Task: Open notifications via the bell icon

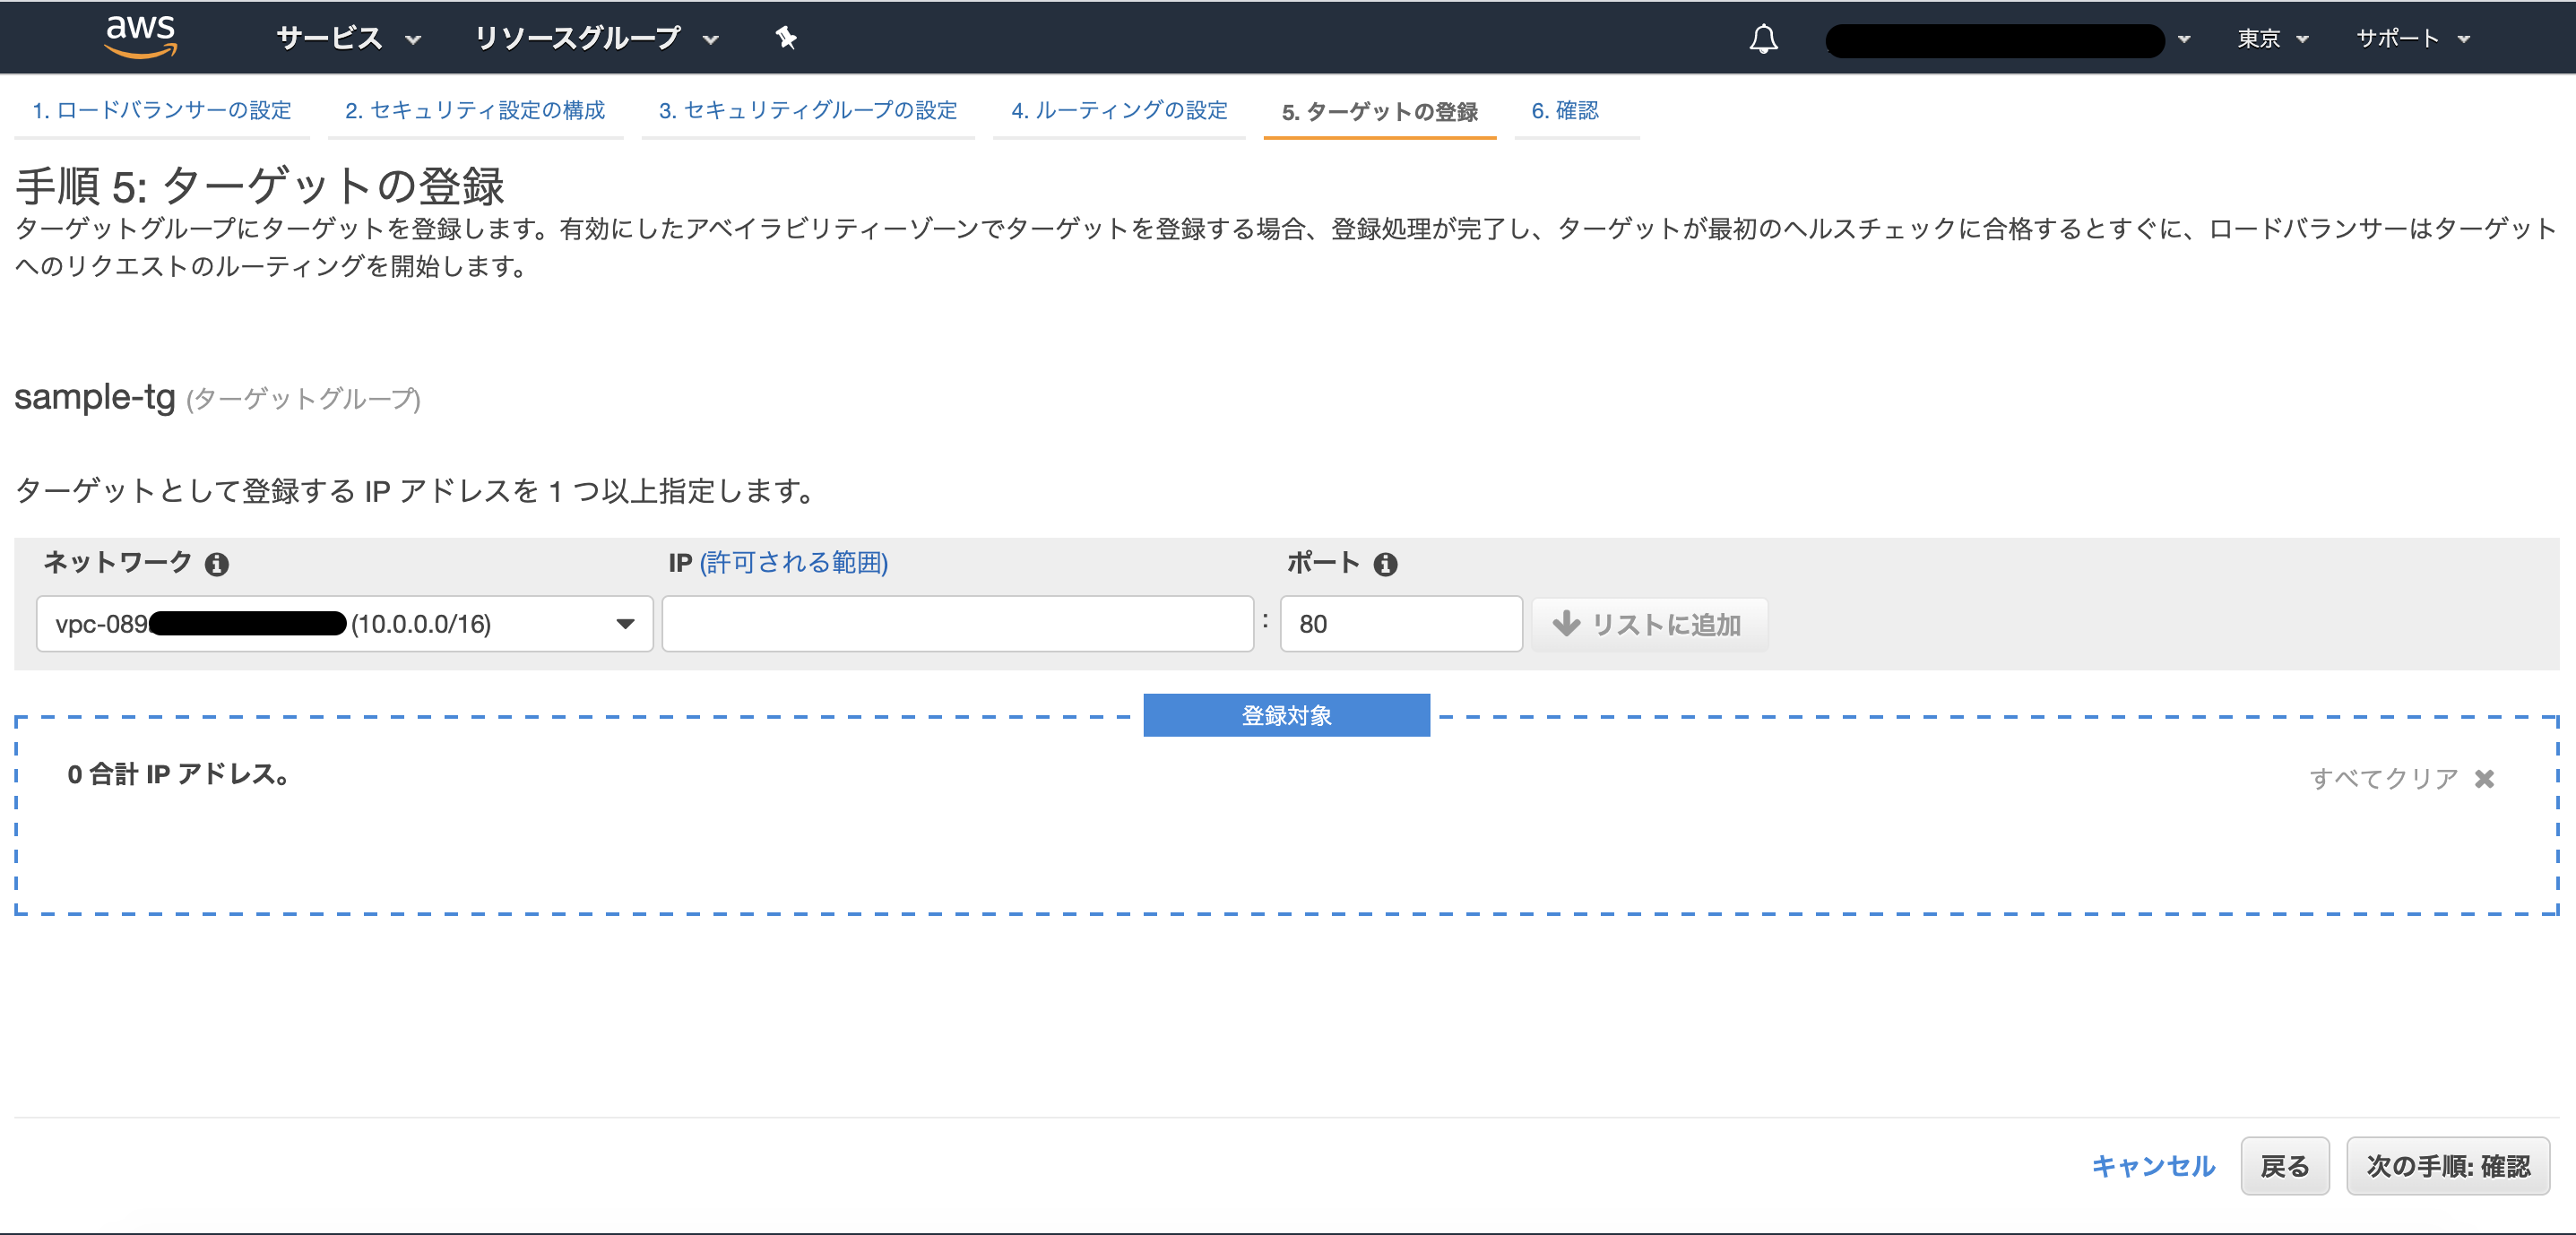Action: [1763, 38]
